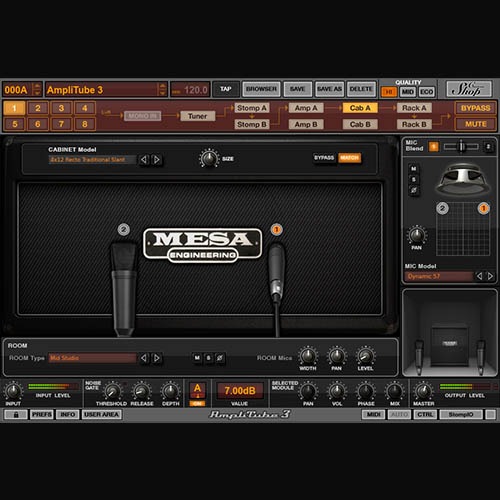Open Rack A module
Image resolution: width=500 pixels, height=500 pixels.
(414, 108)
